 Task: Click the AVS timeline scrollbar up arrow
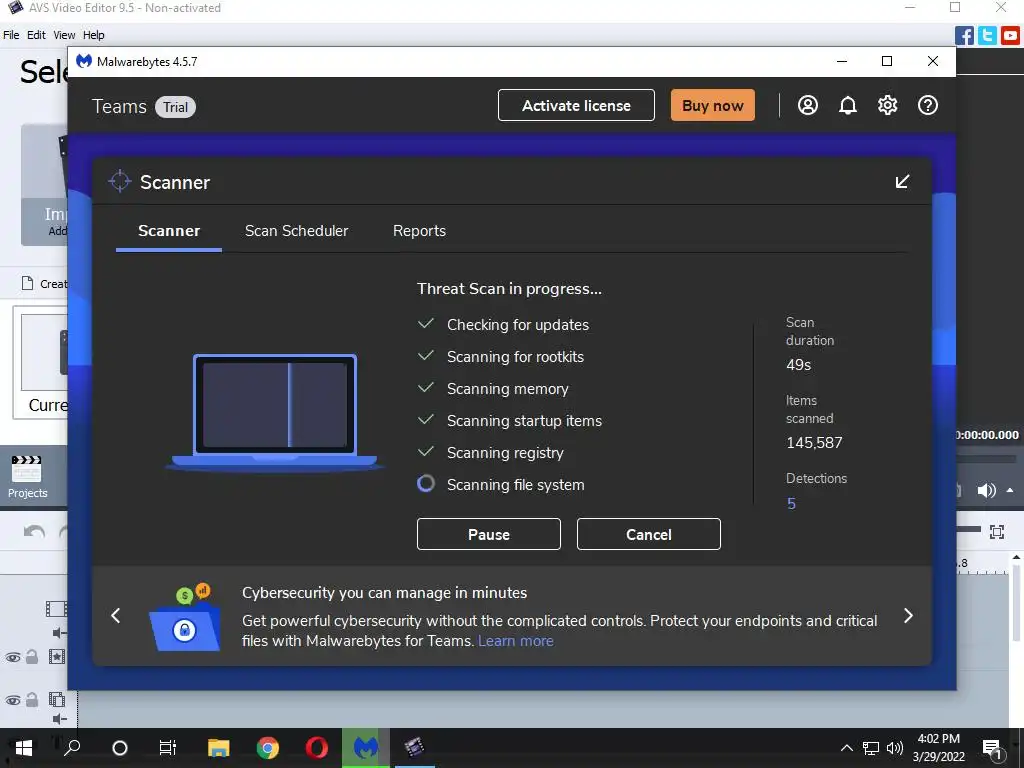1016,558
